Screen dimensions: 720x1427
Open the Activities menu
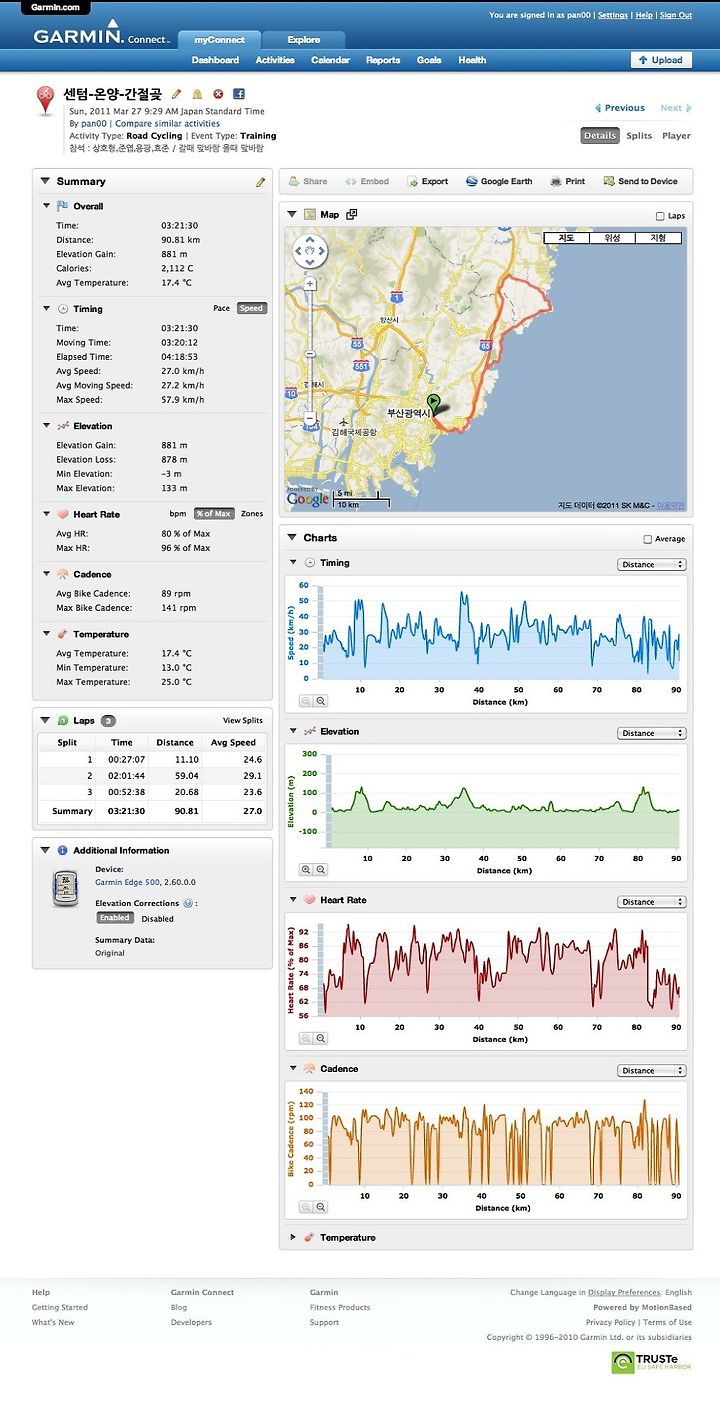(x=275, y=60)
